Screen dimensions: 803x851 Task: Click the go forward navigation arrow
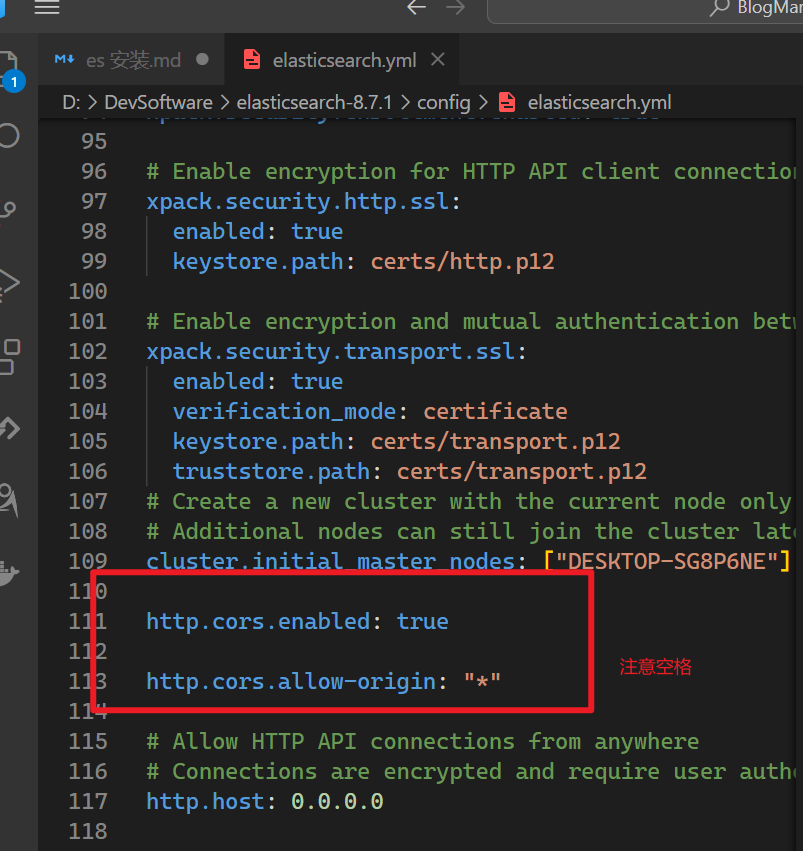click(x=455, y=8)
